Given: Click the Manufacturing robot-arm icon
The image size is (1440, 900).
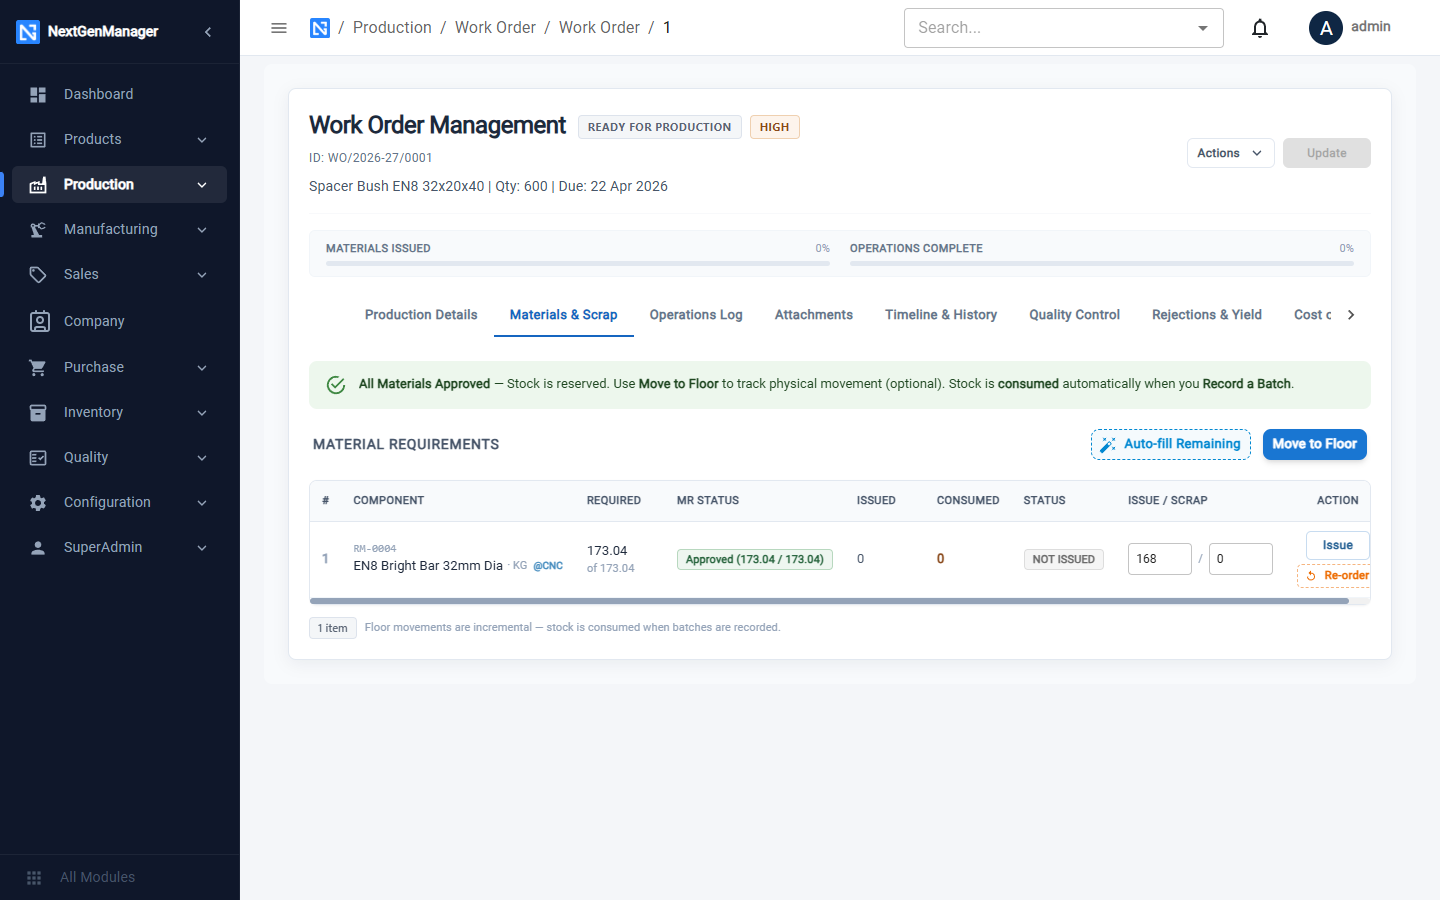Looking at the screenshot, I should 38,229.
